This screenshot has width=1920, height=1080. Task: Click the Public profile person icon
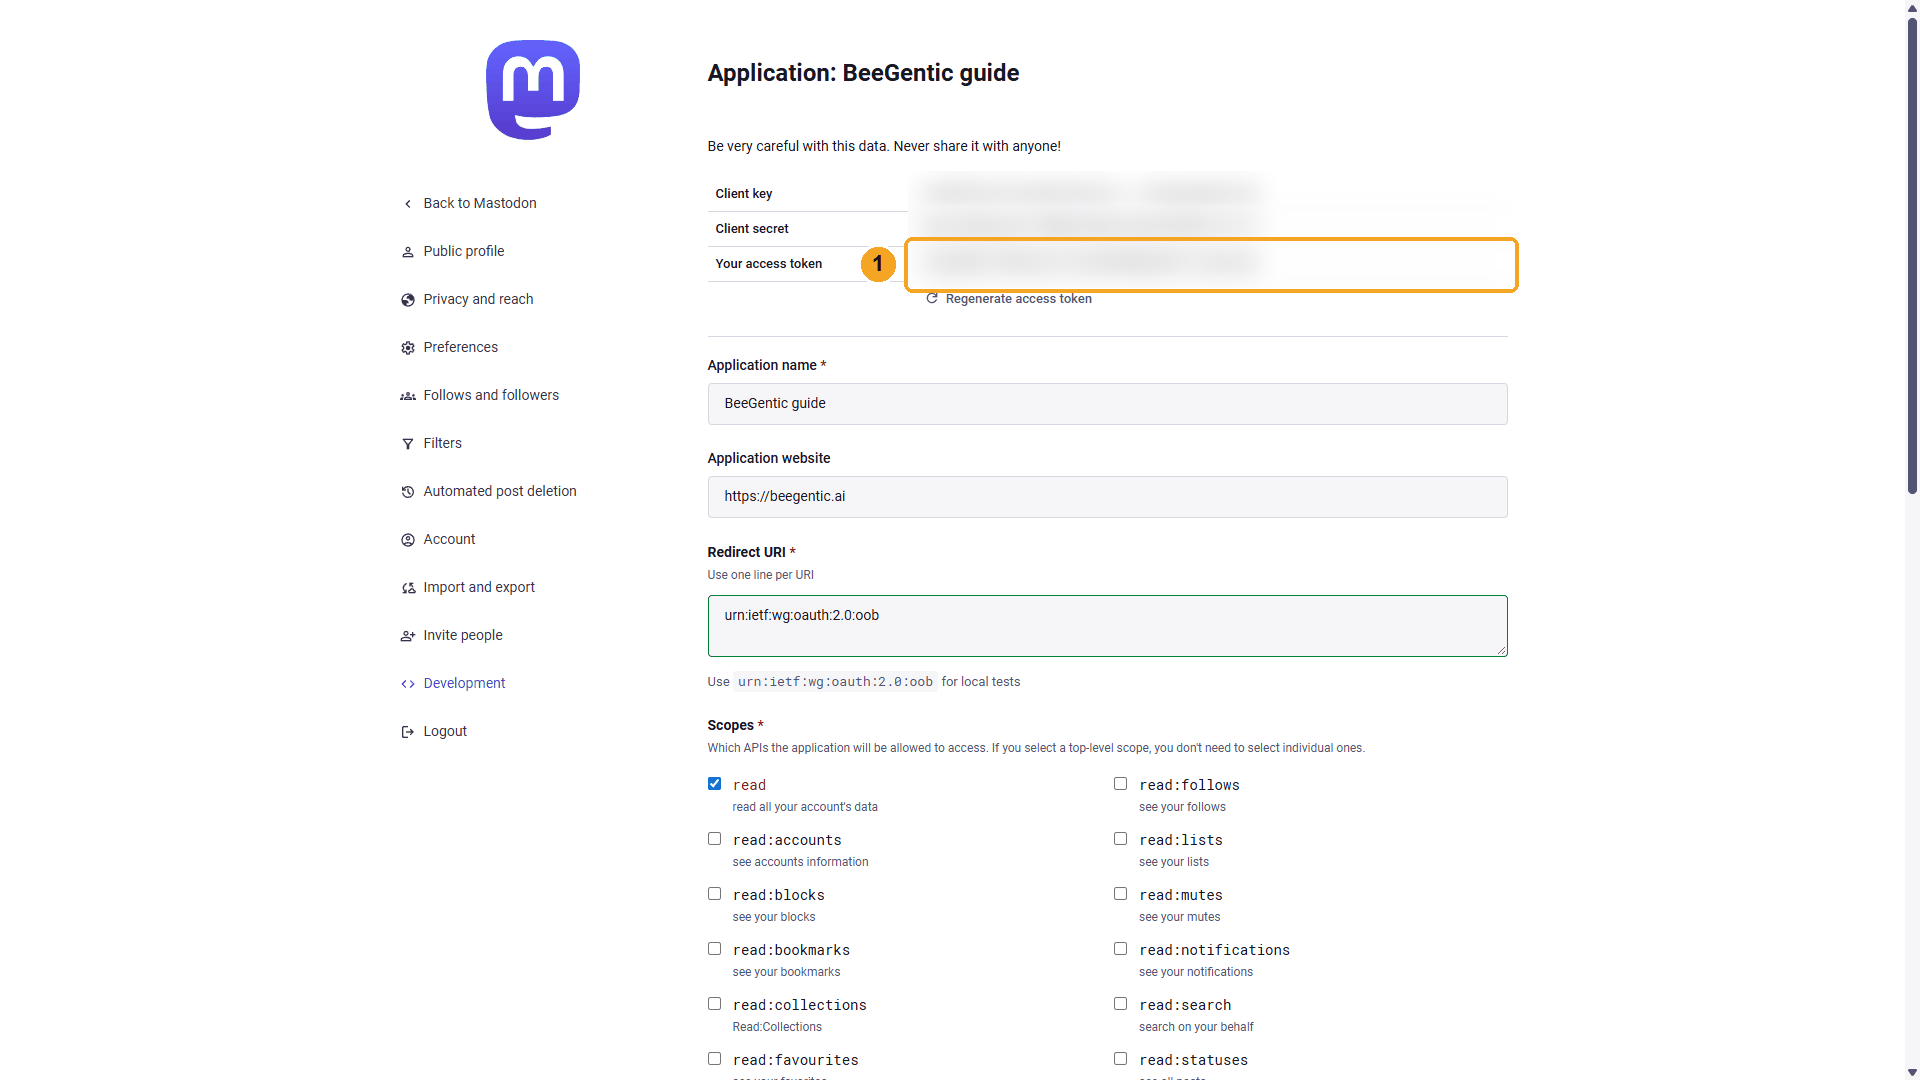point(408,252)
